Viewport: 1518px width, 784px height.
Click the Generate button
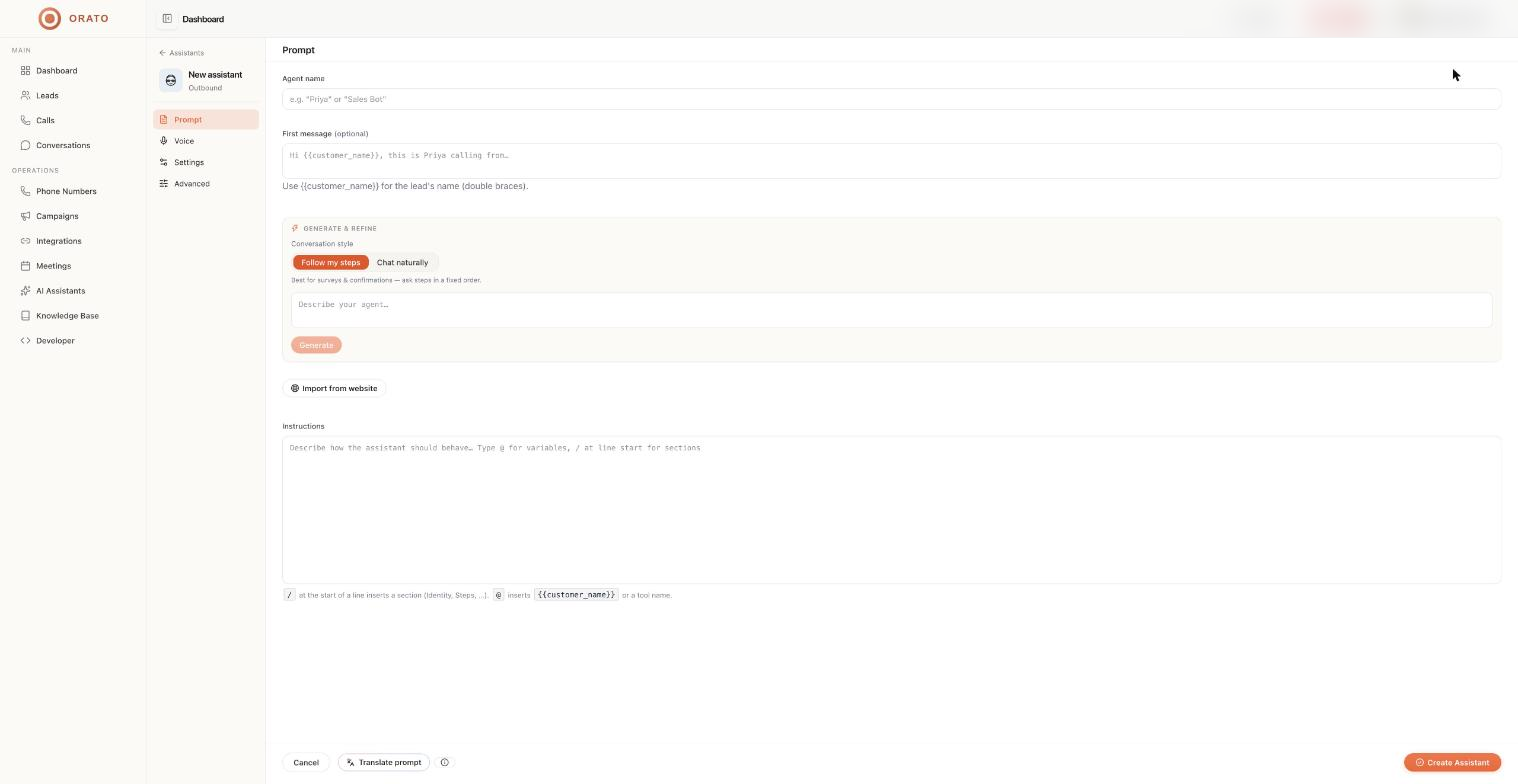pyautogui.click(x=316, y=345)
